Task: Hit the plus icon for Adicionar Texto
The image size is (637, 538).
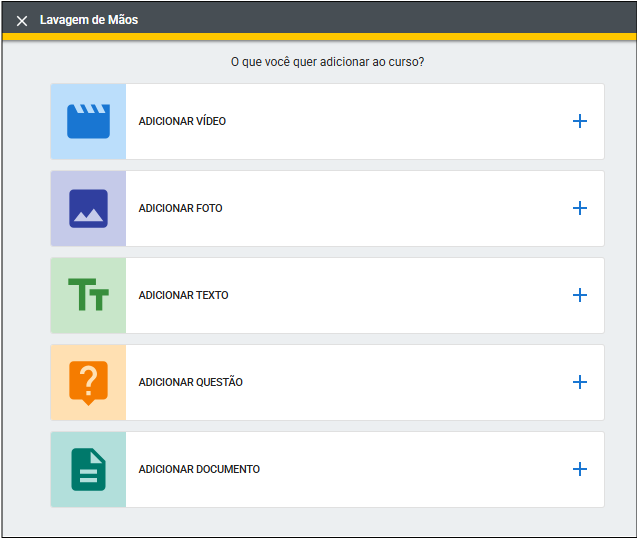Action: (579, 295)
